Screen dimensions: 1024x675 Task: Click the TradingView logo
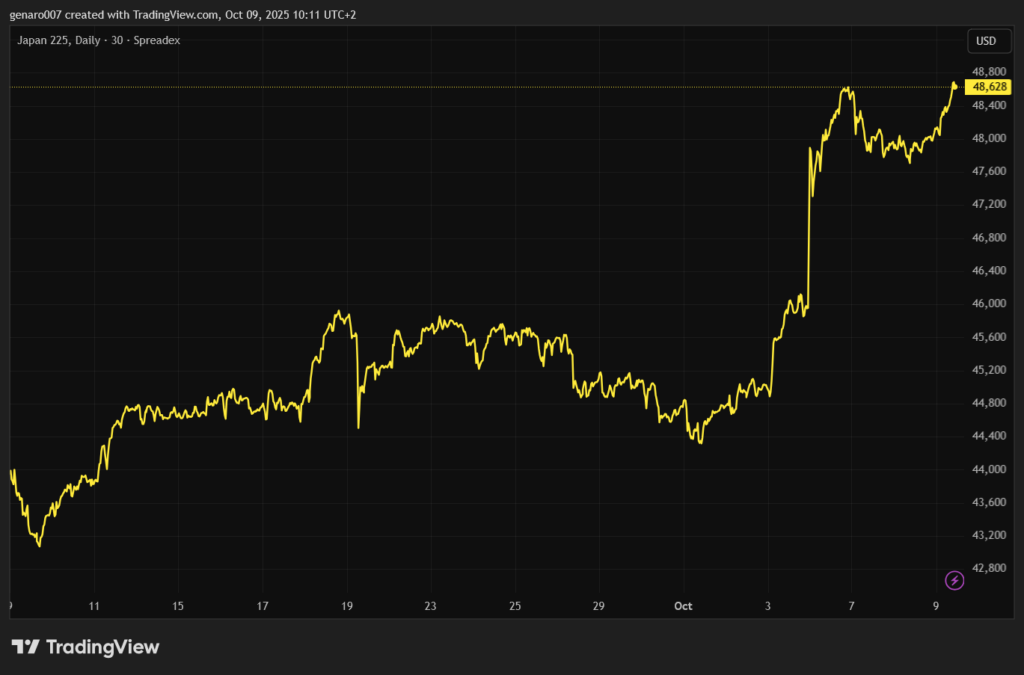pyautogui.click(x=85, y=647)
